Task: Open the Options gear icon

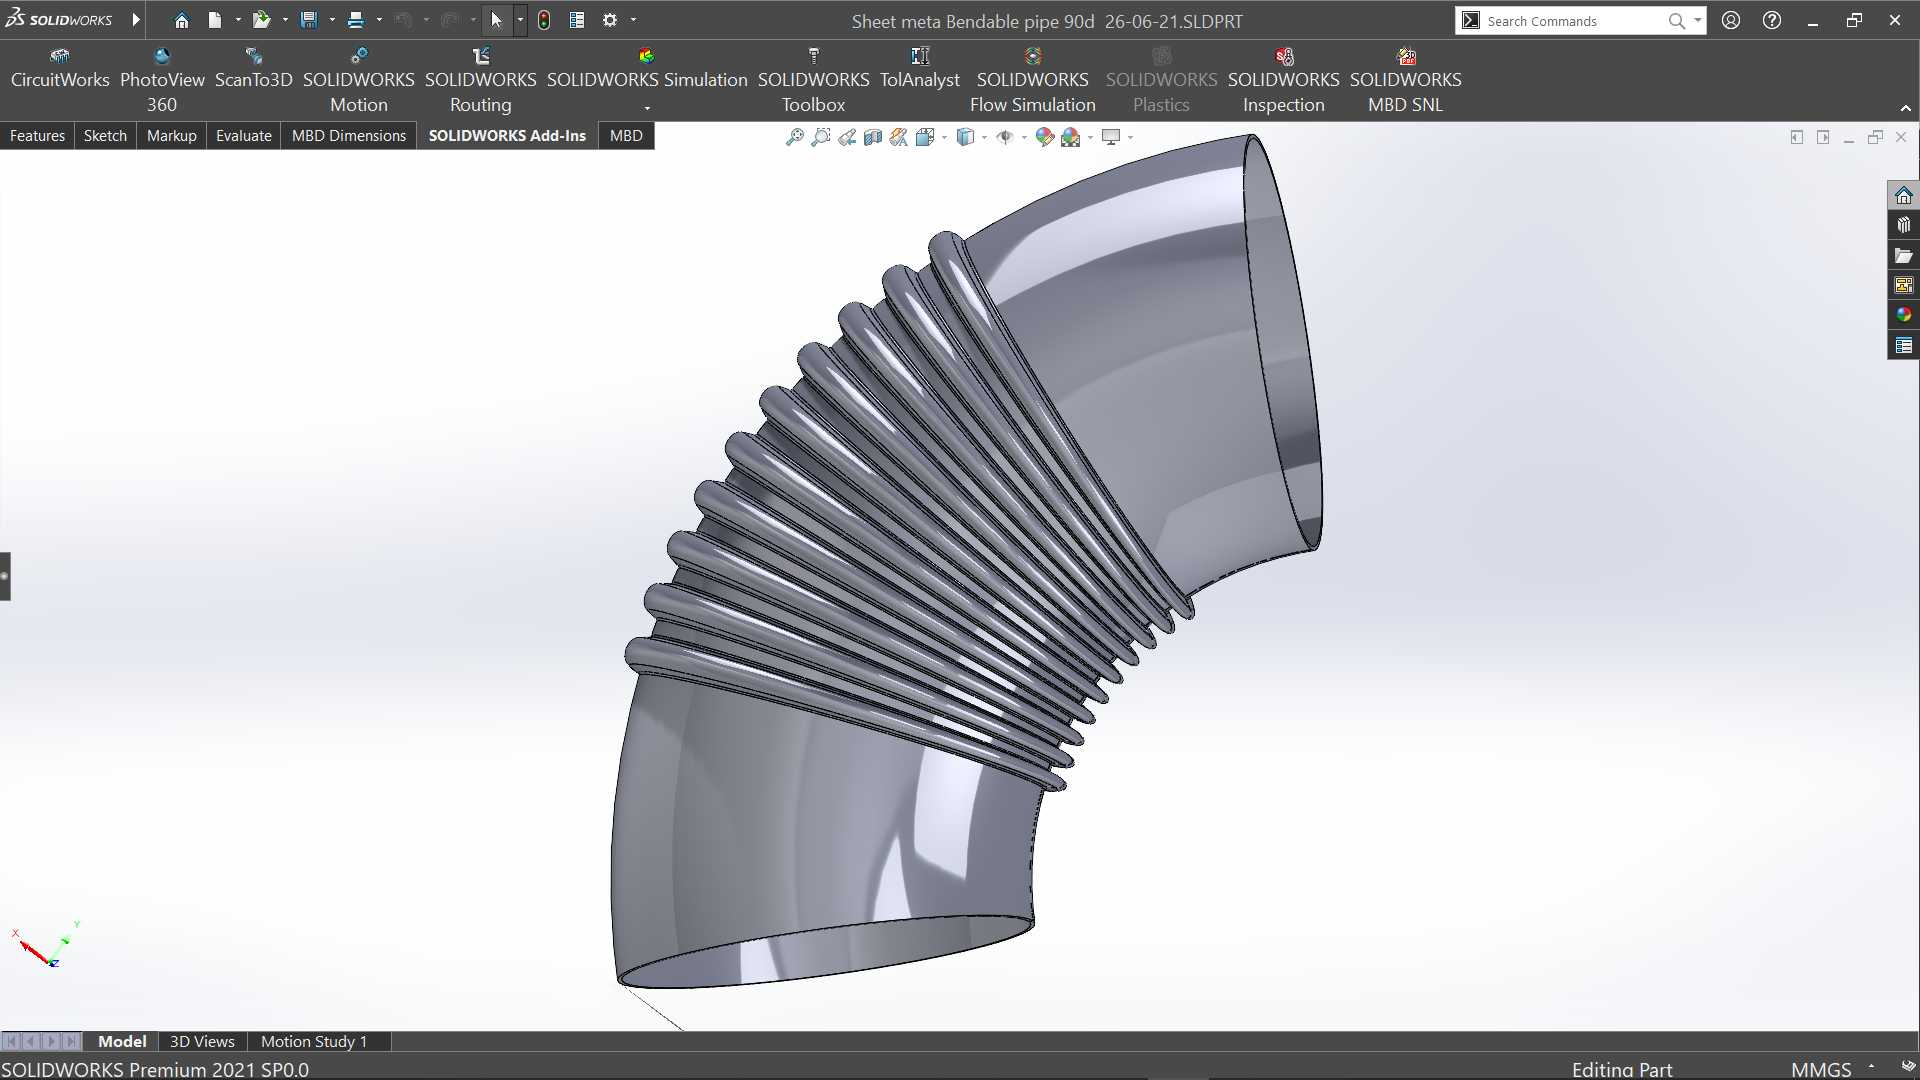Action: pyautogui.click(x=610, y=20)
